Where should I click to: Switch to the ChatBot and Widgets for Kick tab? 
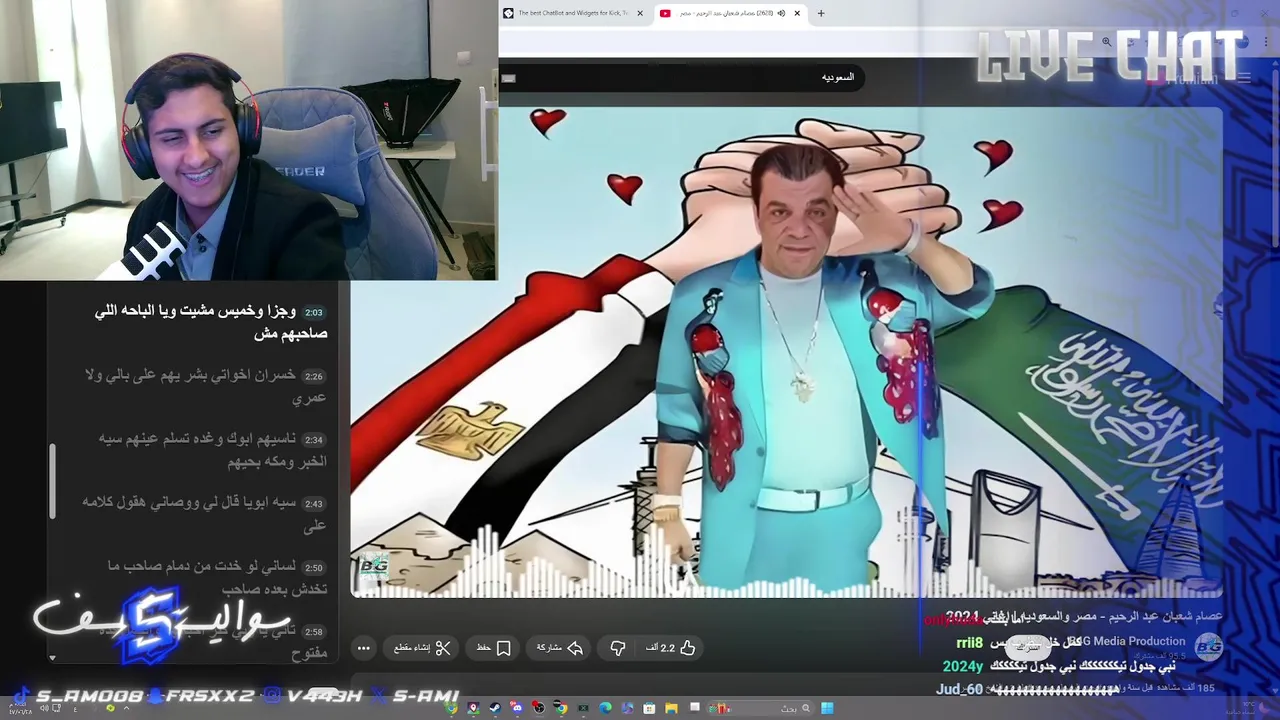pyautogui.click(x=573, y=13)
